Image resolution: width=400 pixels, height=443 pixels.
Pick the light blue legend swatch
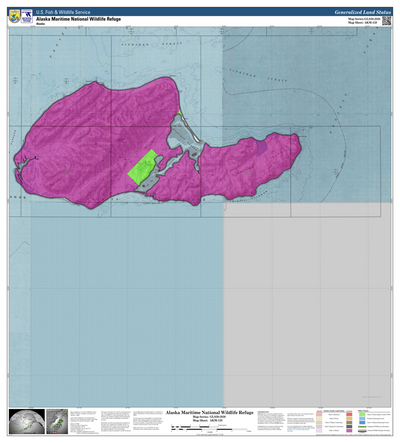click(362, 418)
